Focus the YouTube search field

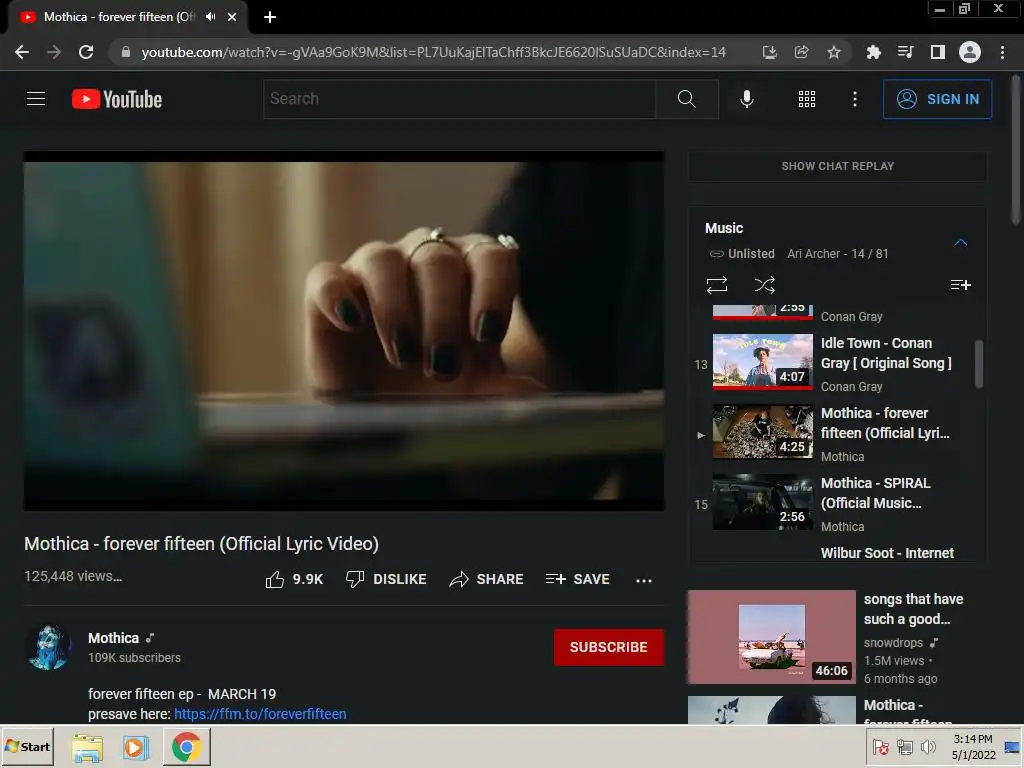[x=459, y=99]
